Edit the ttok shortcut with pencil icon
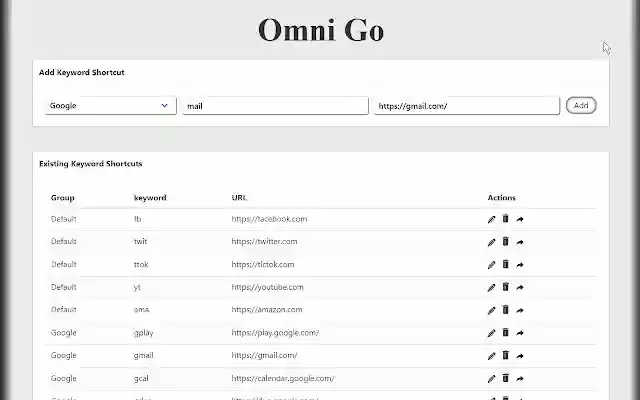 click(491, 265)
